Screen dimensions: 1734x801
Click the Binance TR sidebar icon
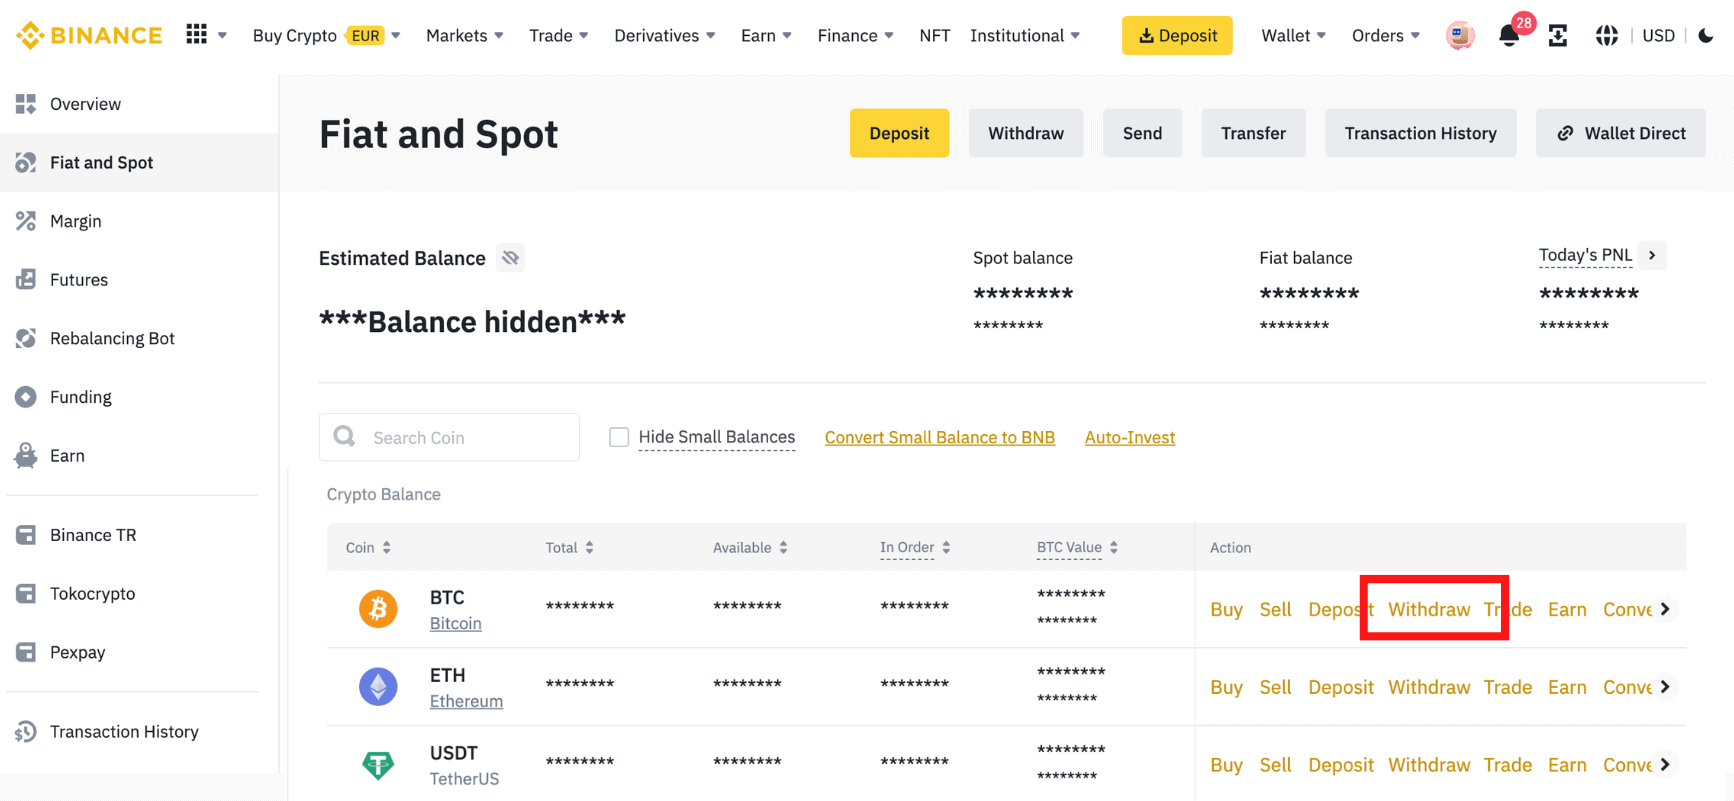pos(26,535)
